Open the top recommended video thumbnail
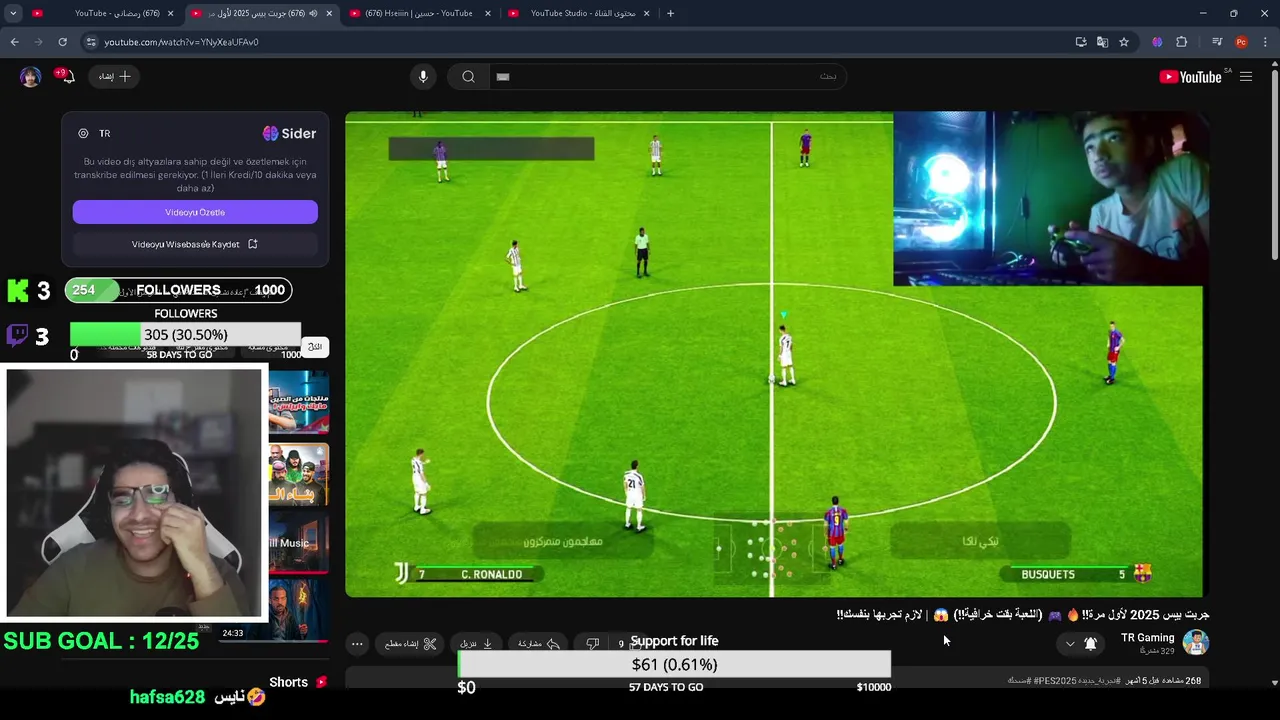This screenshot has height=720, width=1280. click(299, 403)
